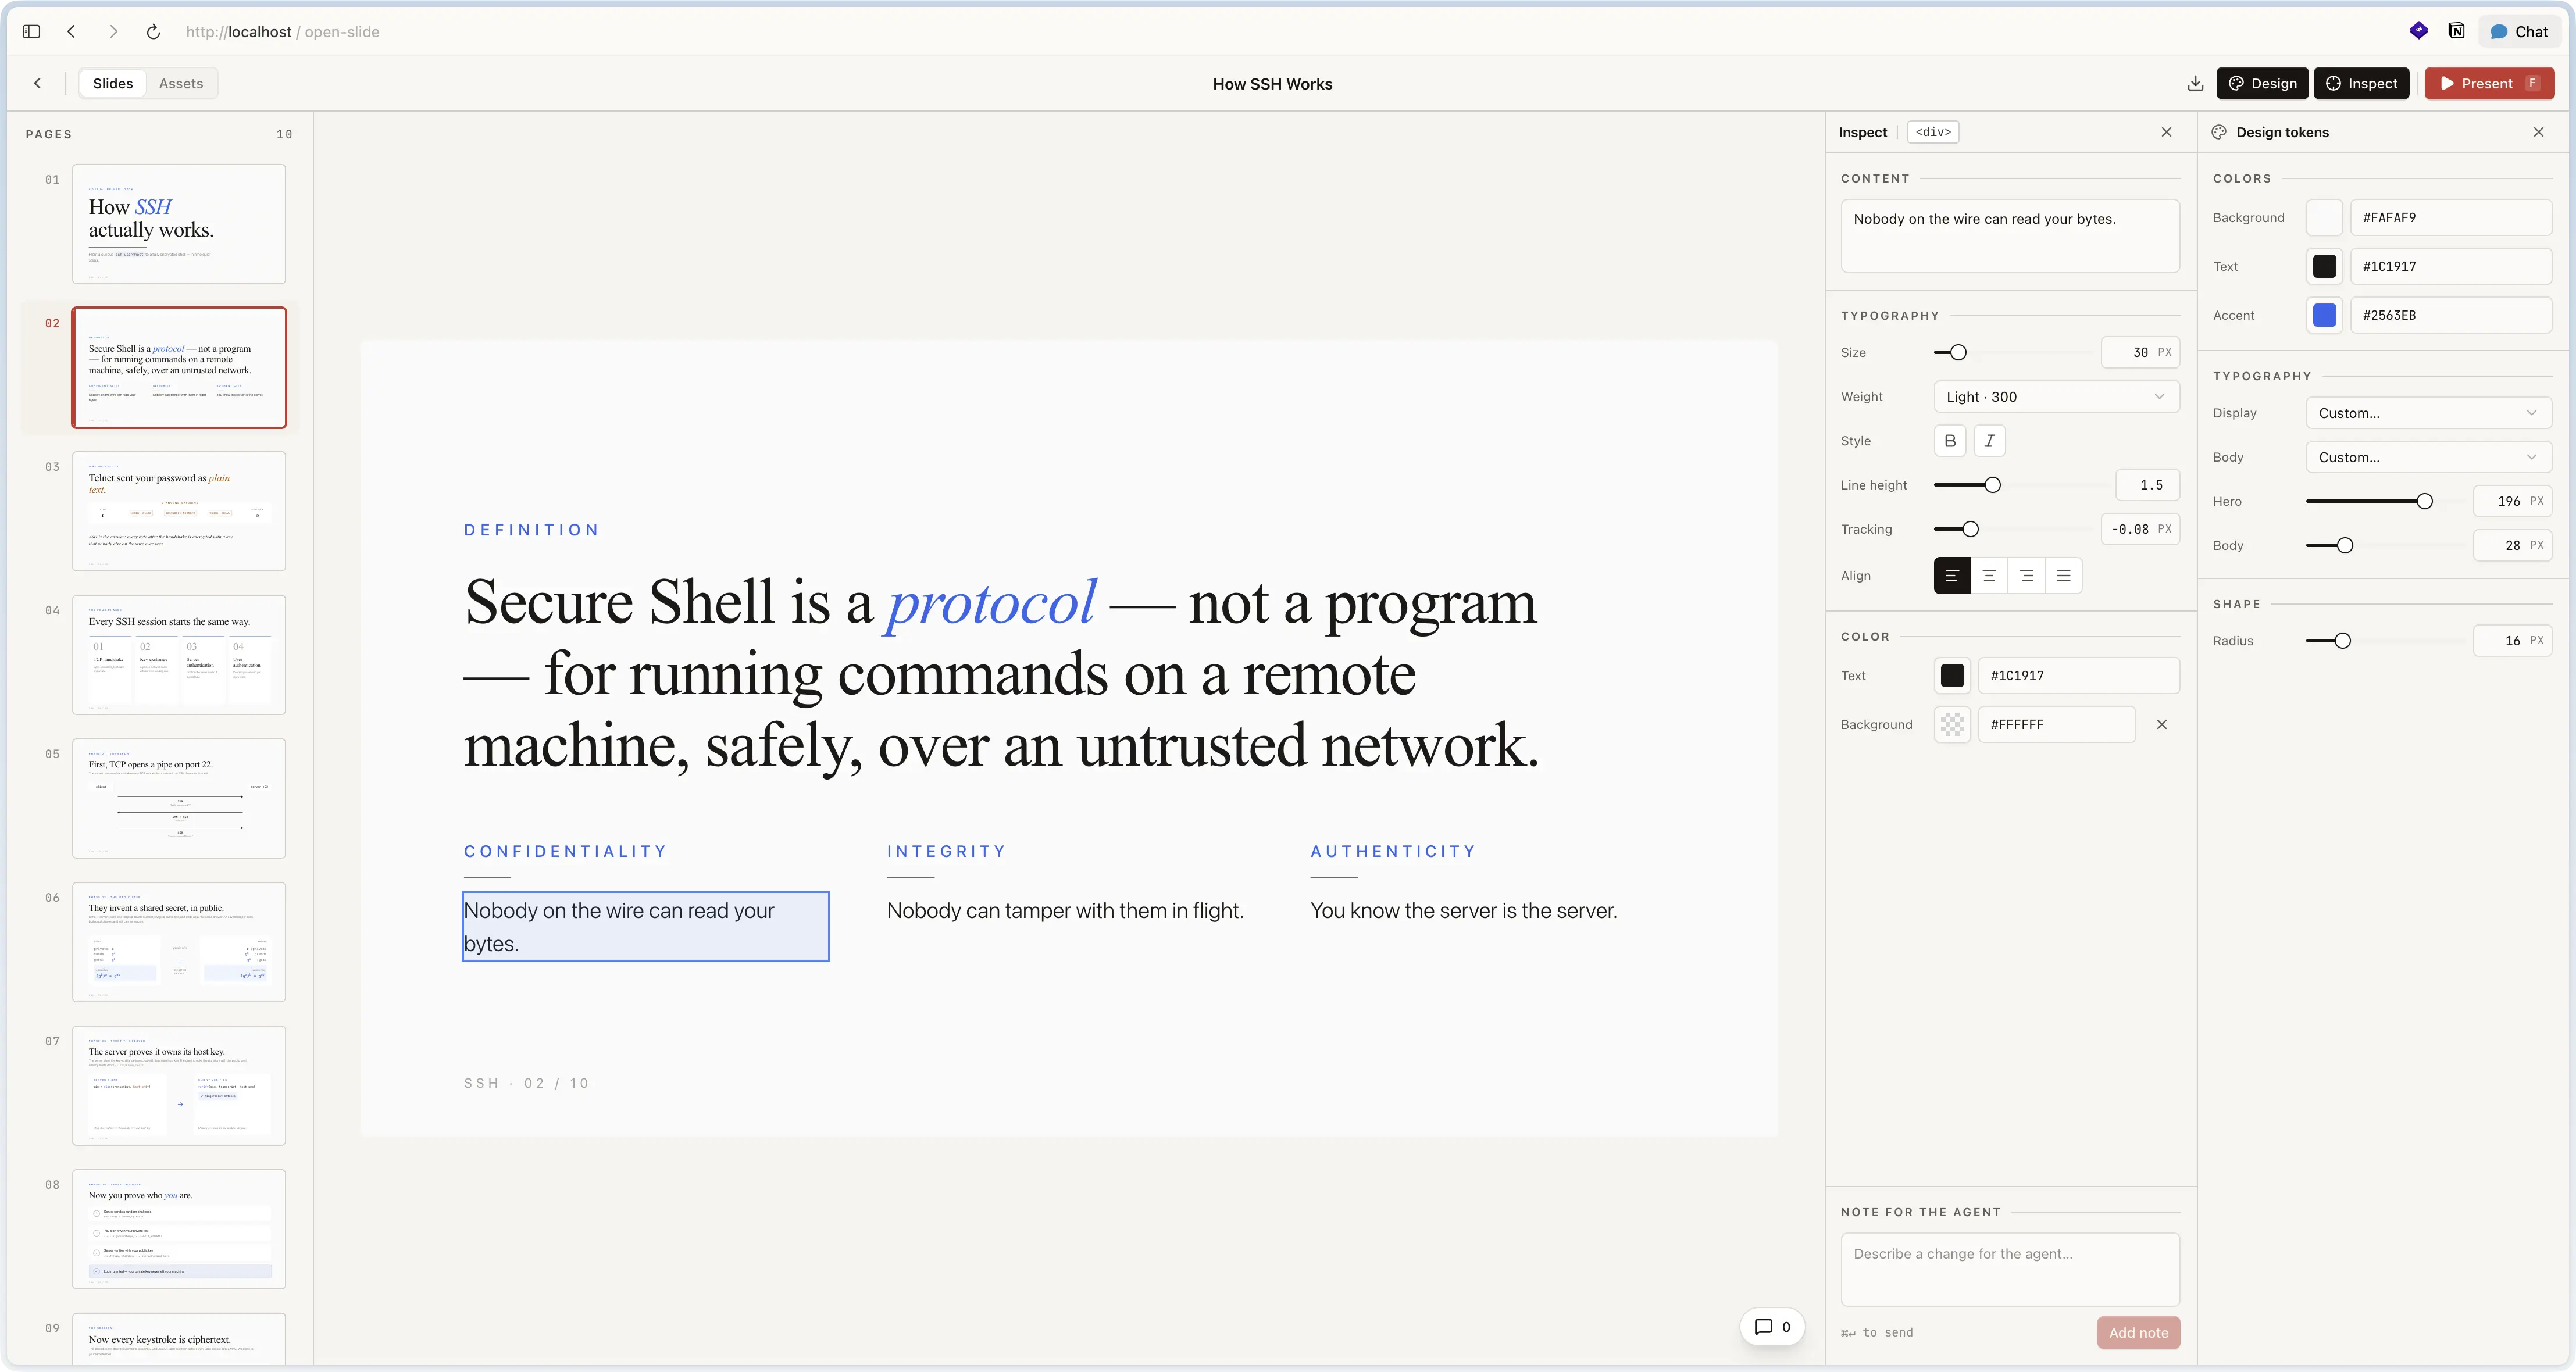
Task: Switch to the Slides tab
Action: (113, 84)
